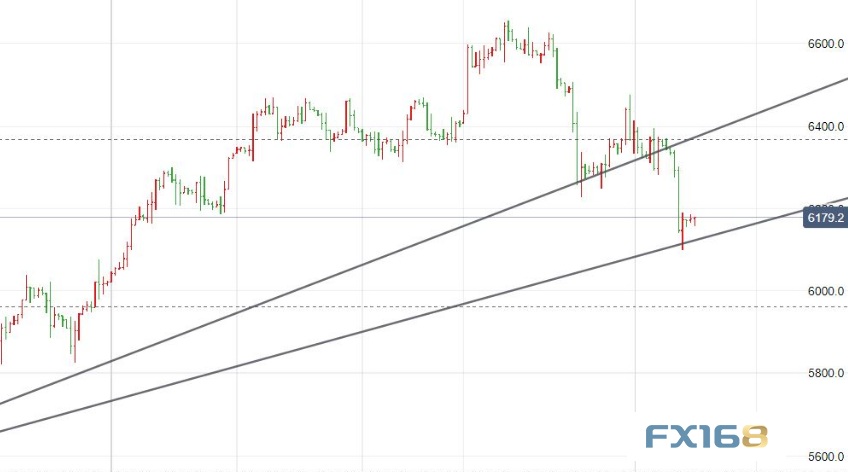Click where upper trend line meets upper dashed line
Screen dimensions: 848x472
point(687,139)
